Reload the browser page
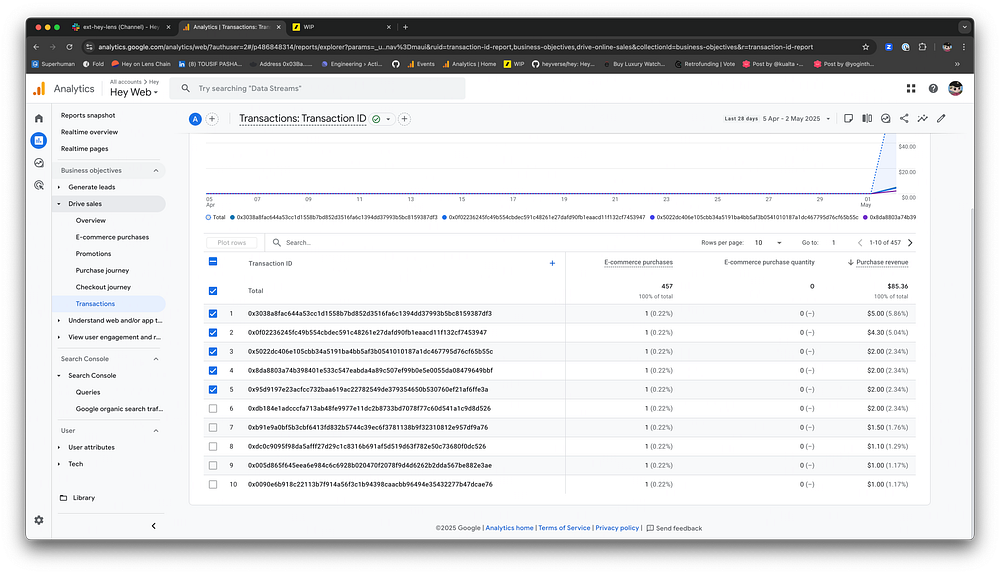The image size is (1000, 574). click(70, 47)
